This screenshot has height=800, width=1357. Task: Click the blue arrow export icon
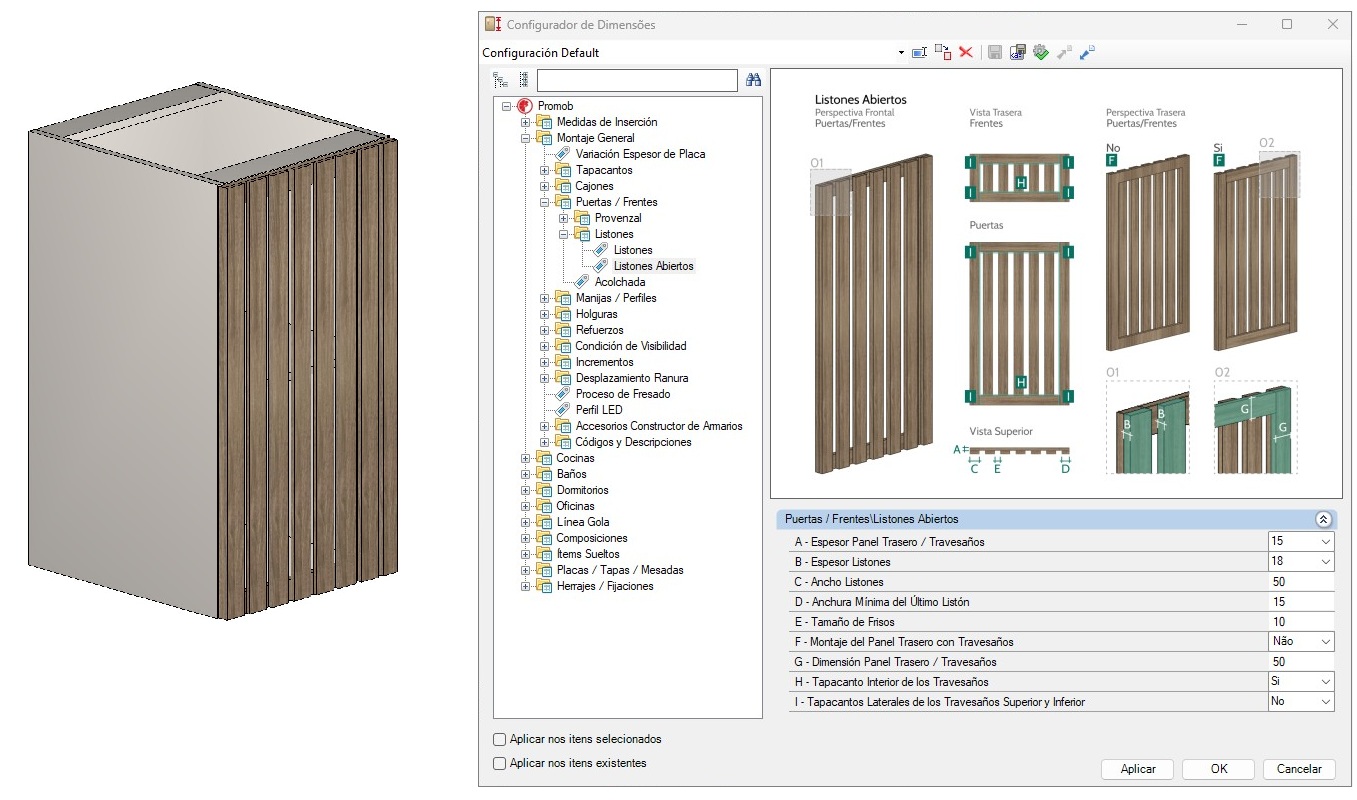(x=1087, y=52)
